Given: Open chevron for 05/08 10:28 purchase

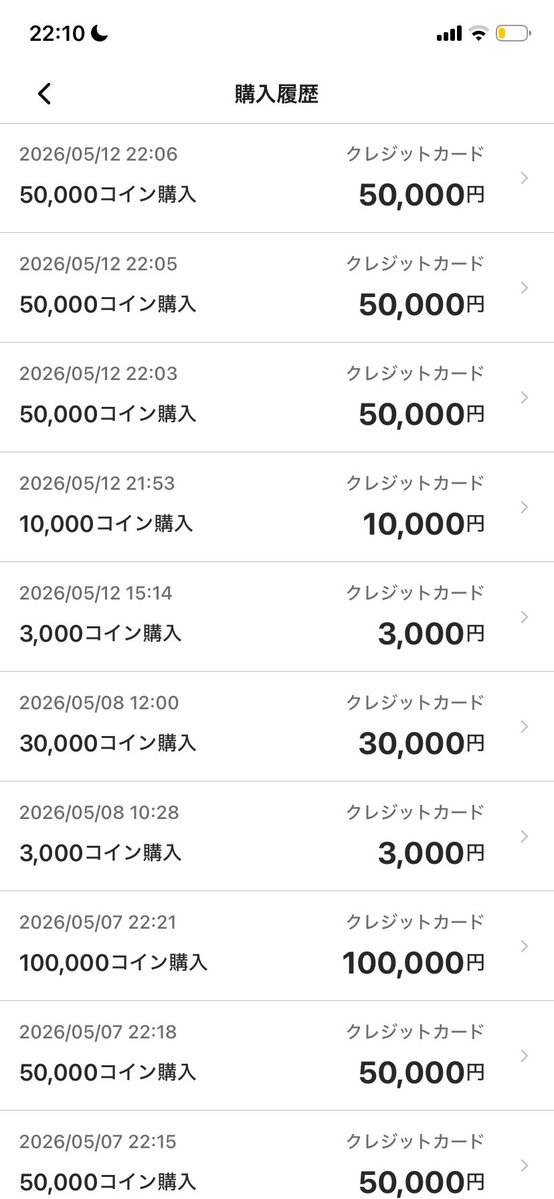Looking at the screenshot, I should point(524,836).
